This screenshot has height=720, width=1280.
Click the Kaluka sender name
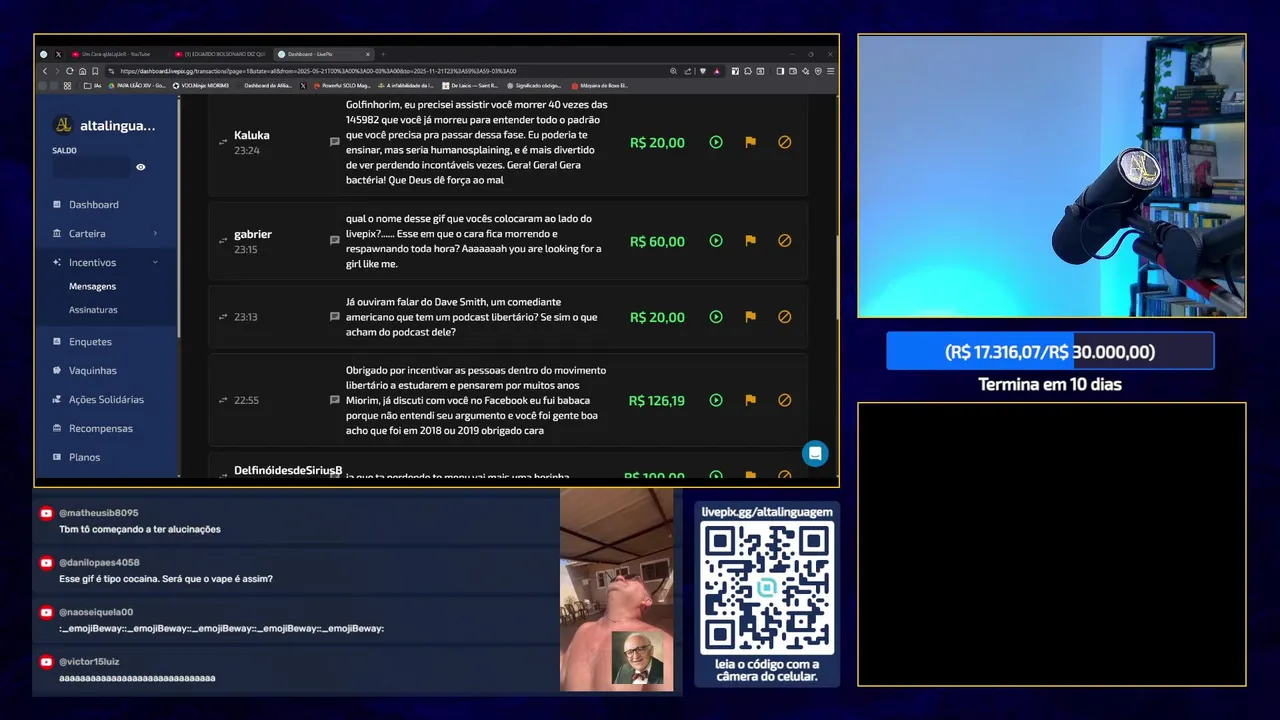tap(252, 135)
